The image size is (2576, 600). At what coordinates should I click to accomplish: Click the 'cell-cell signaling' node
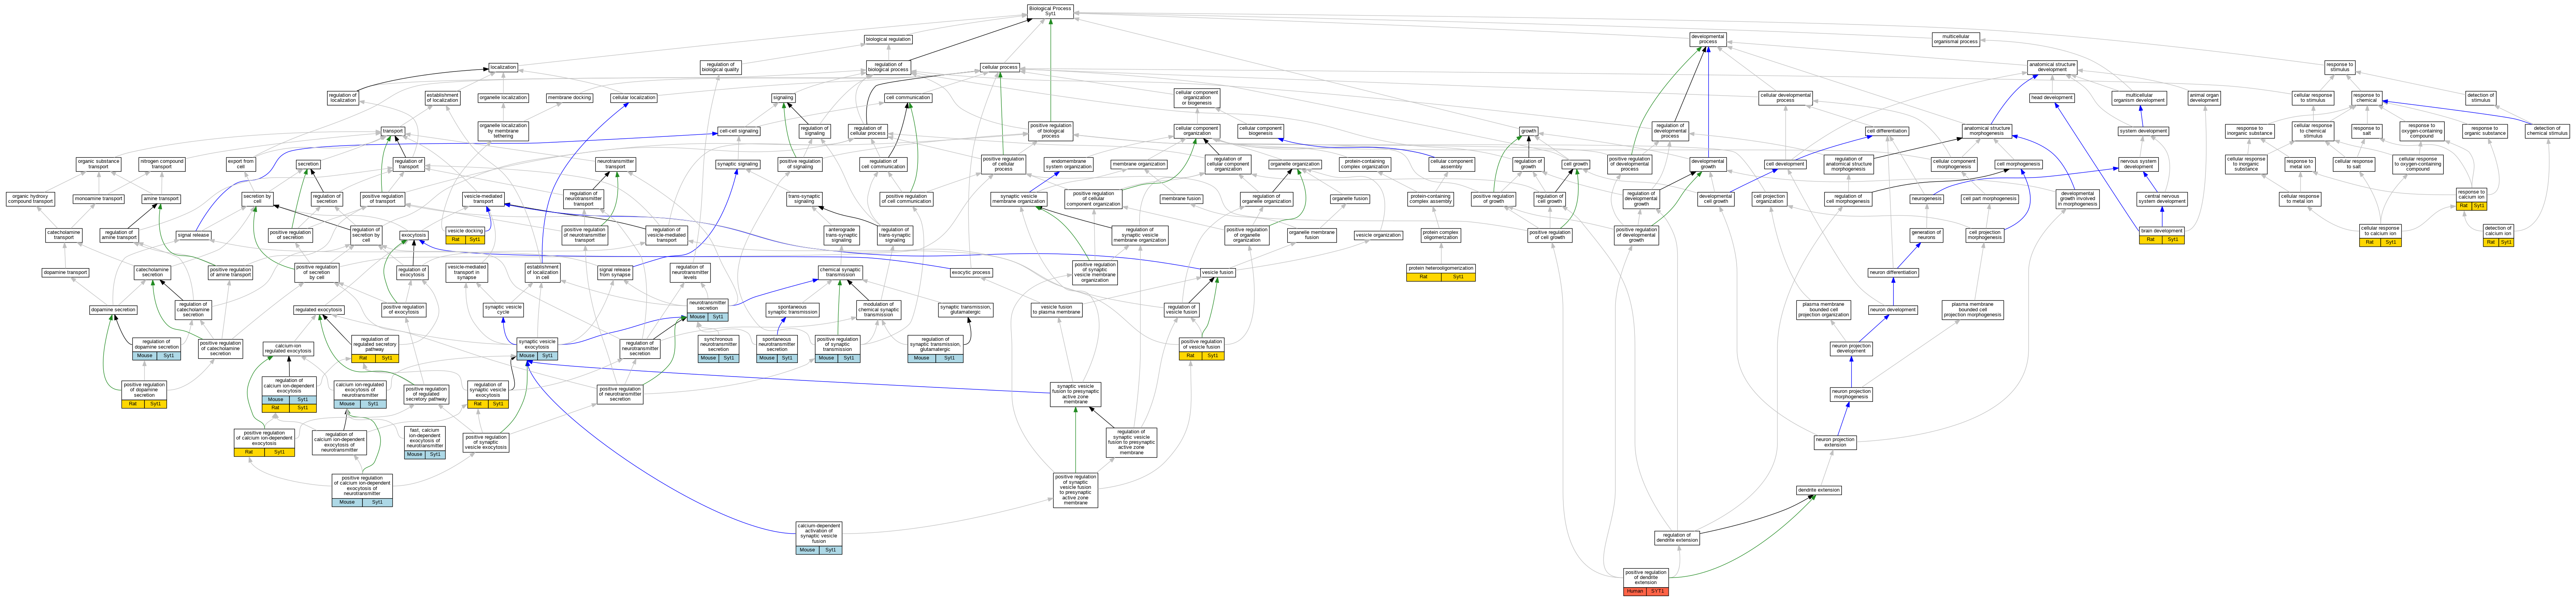tap(739, 131)
